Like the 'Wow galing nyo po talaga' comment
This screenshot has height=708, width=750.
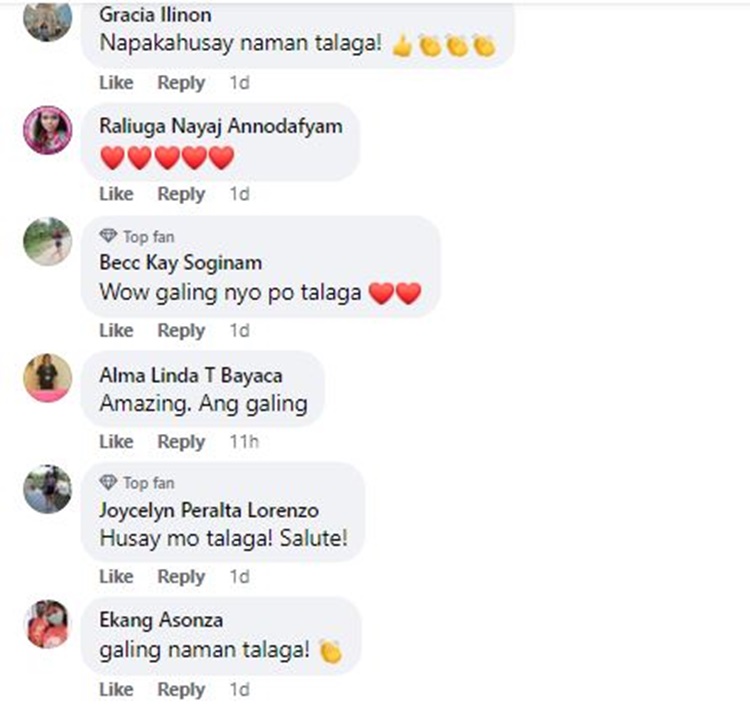pos(116,330)
